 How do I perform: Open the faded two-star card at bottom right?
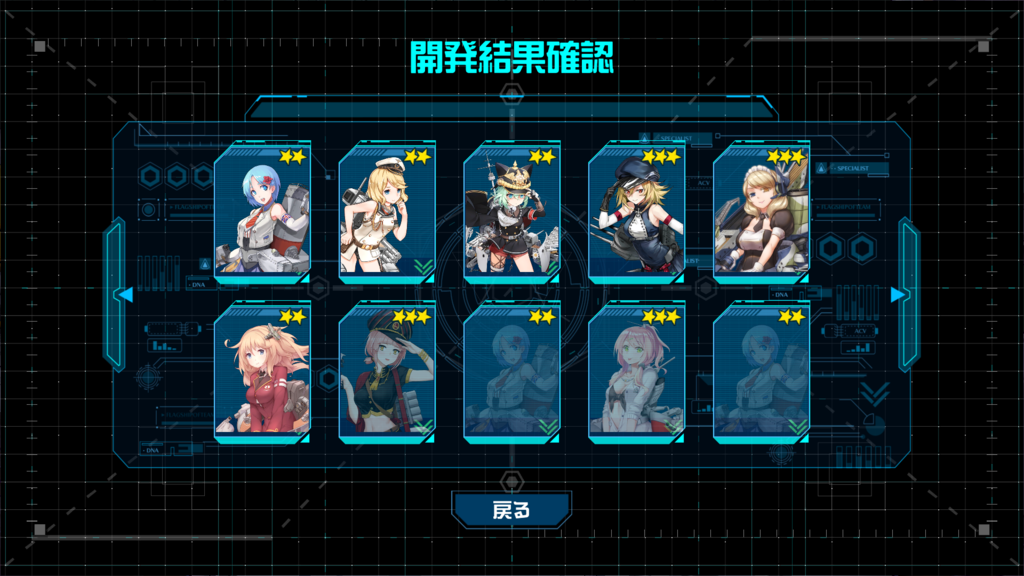[x=761, y=372]
